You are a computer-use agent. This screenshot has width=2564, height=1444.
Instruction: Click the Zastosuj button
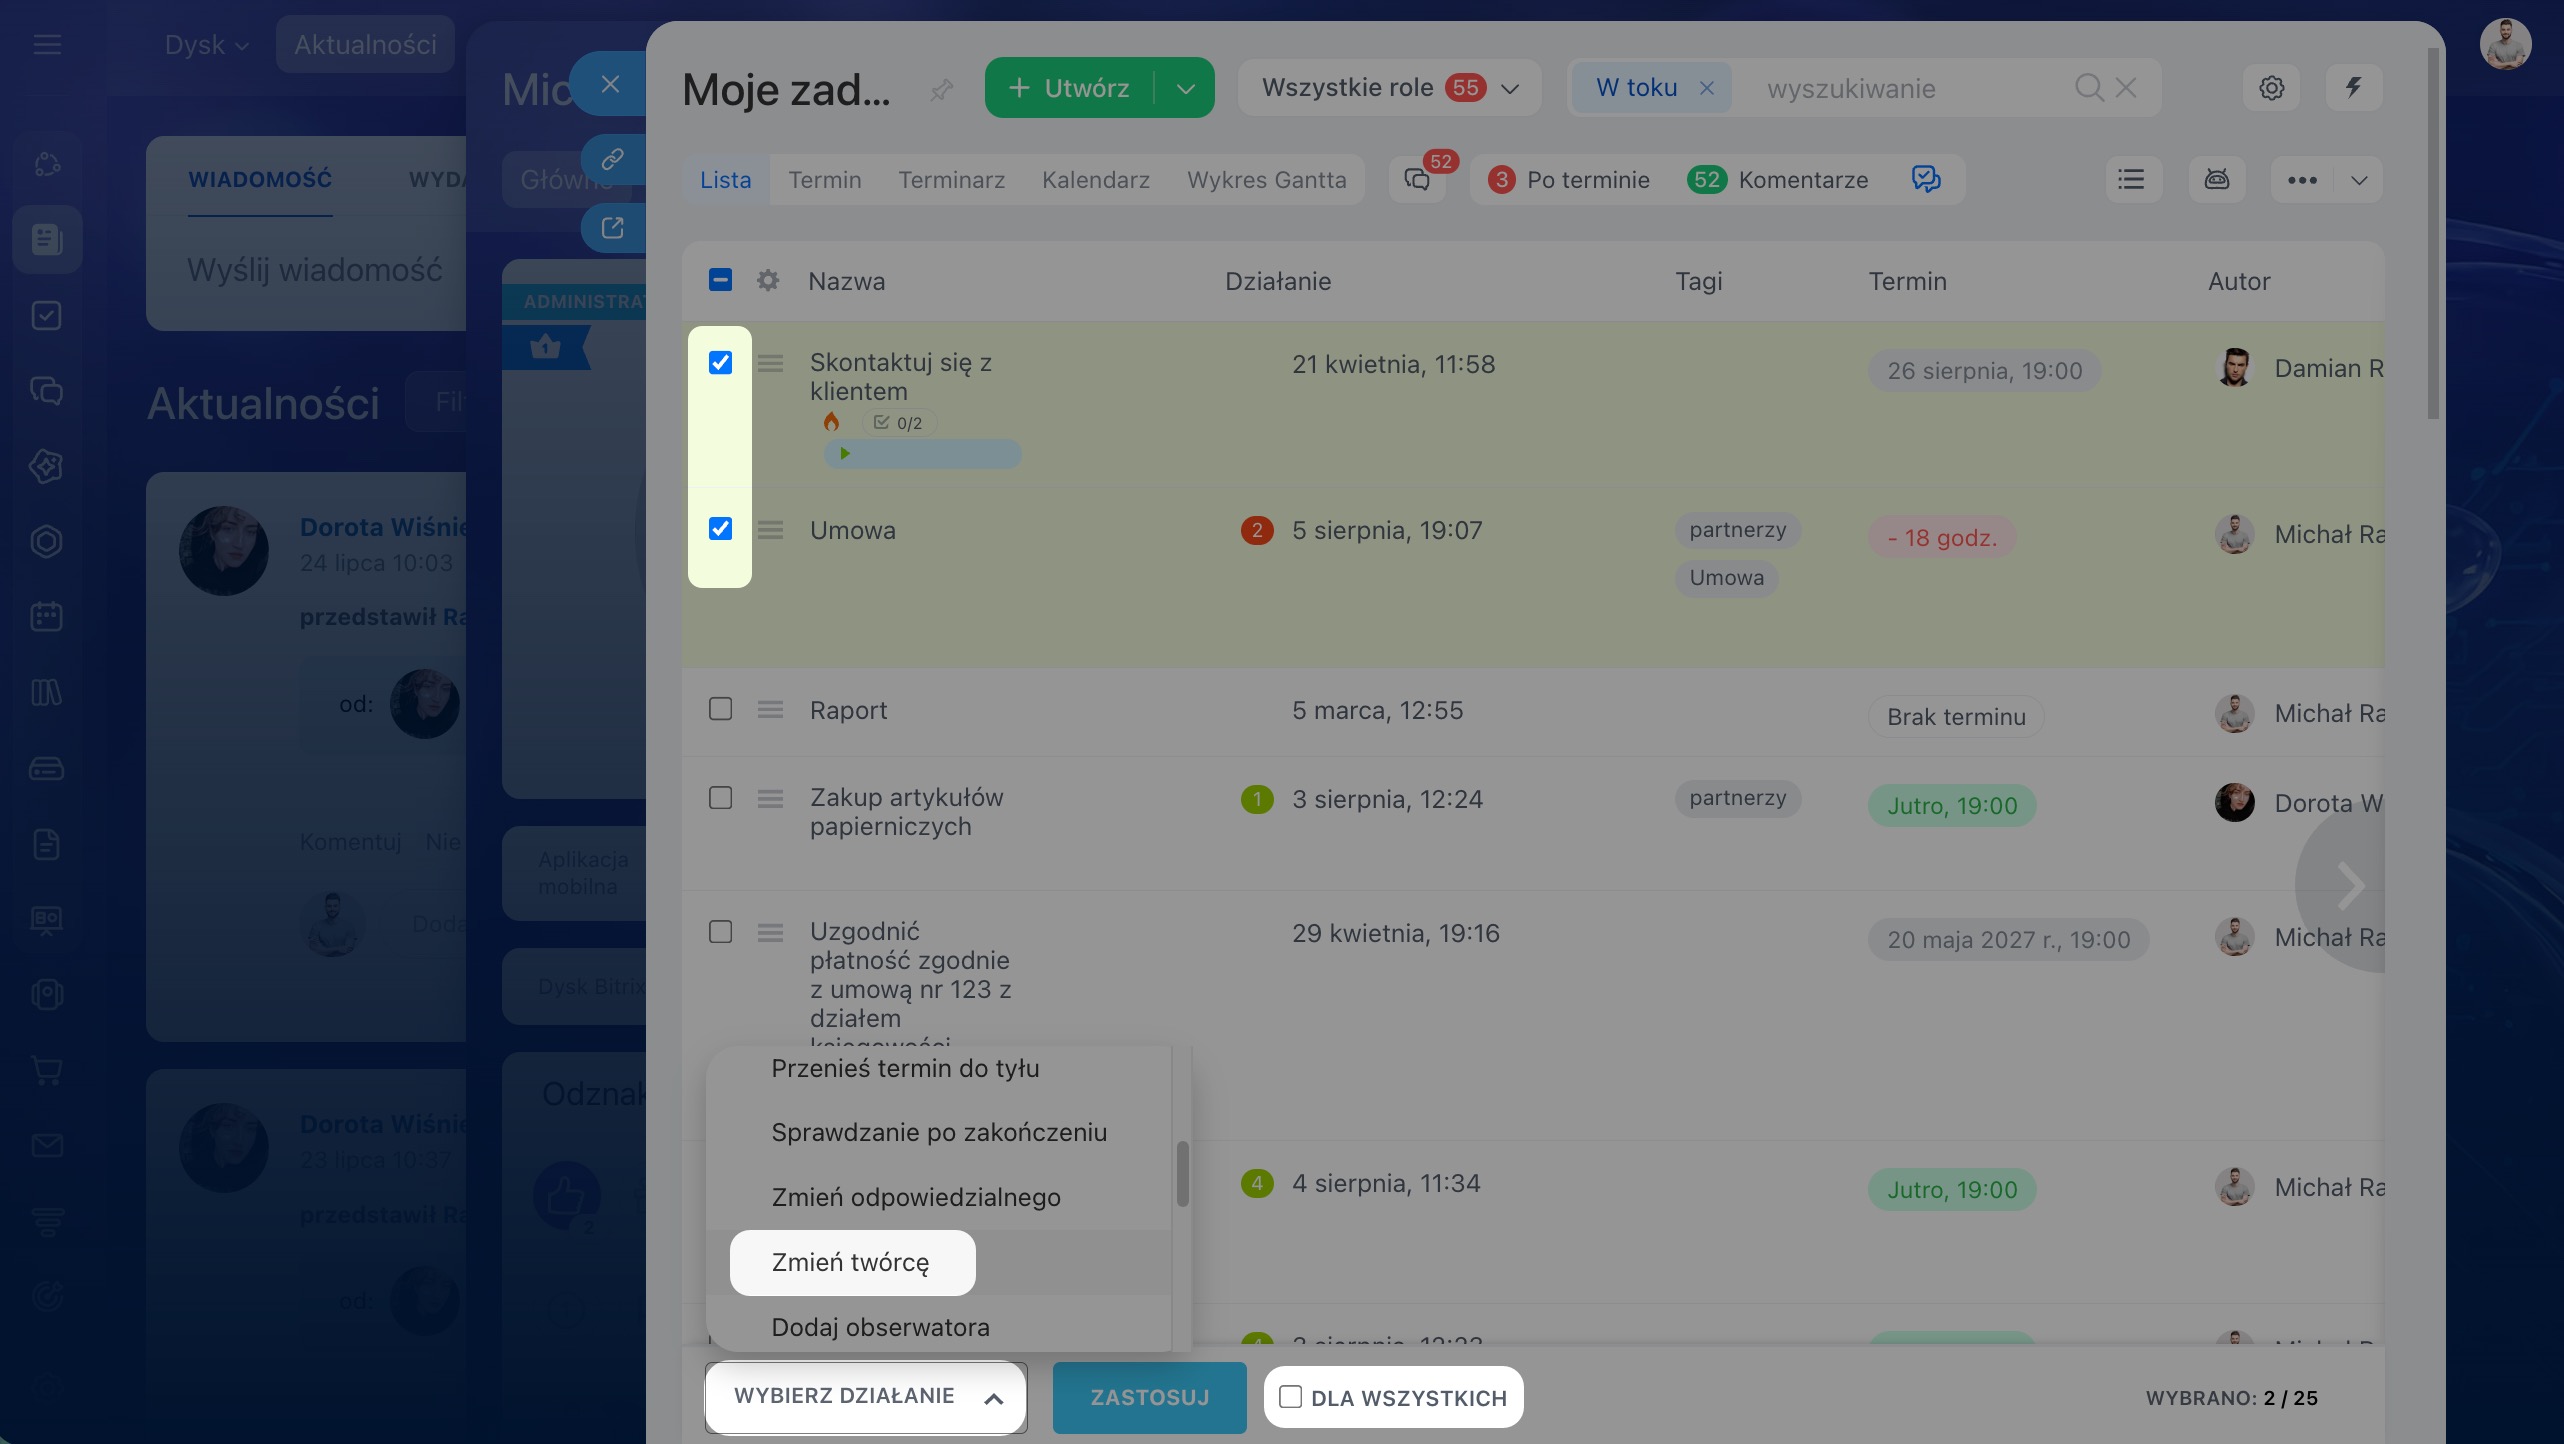pyautogui.click(x=1149, y=1397)
